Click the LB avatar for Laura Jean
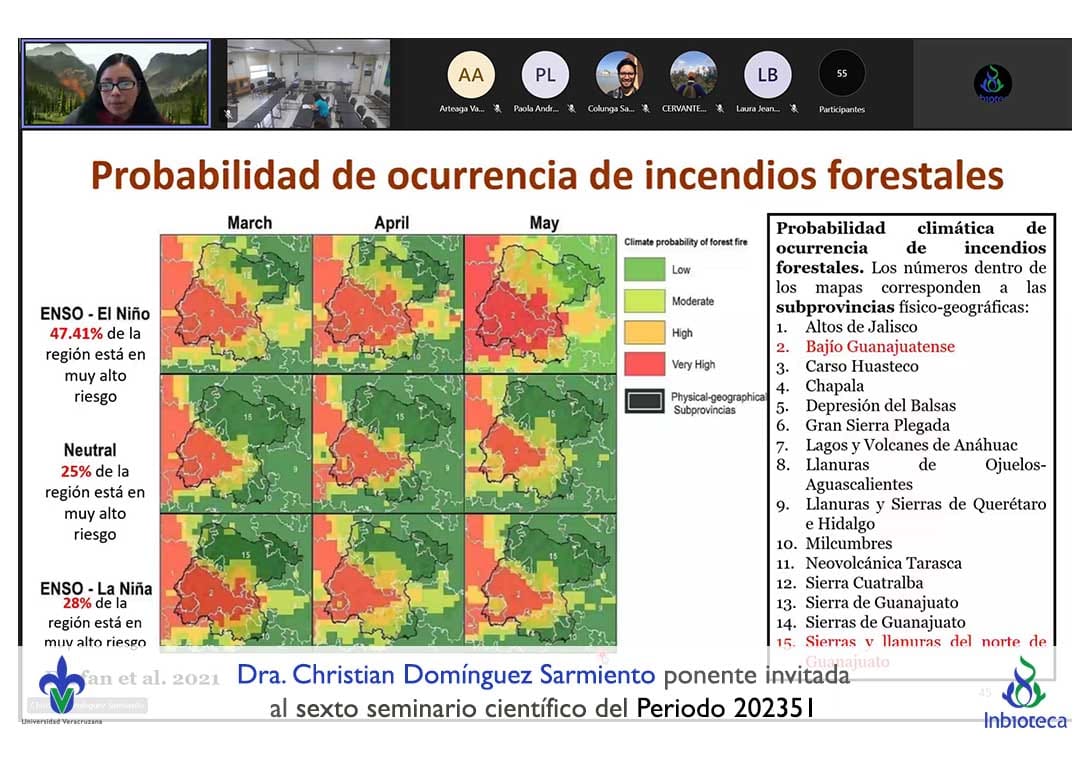Screen dimensions: 1090x760 click(x=767, y=75)
